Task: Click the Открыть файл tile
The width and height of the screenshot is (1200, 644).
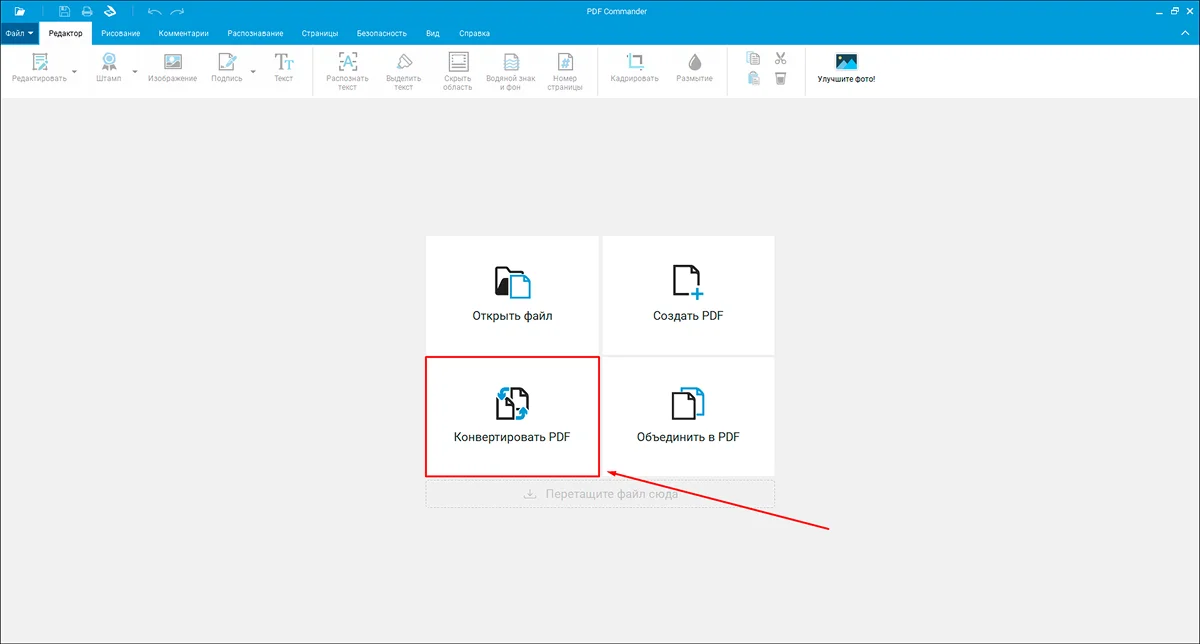Action: tap(512, 295)
